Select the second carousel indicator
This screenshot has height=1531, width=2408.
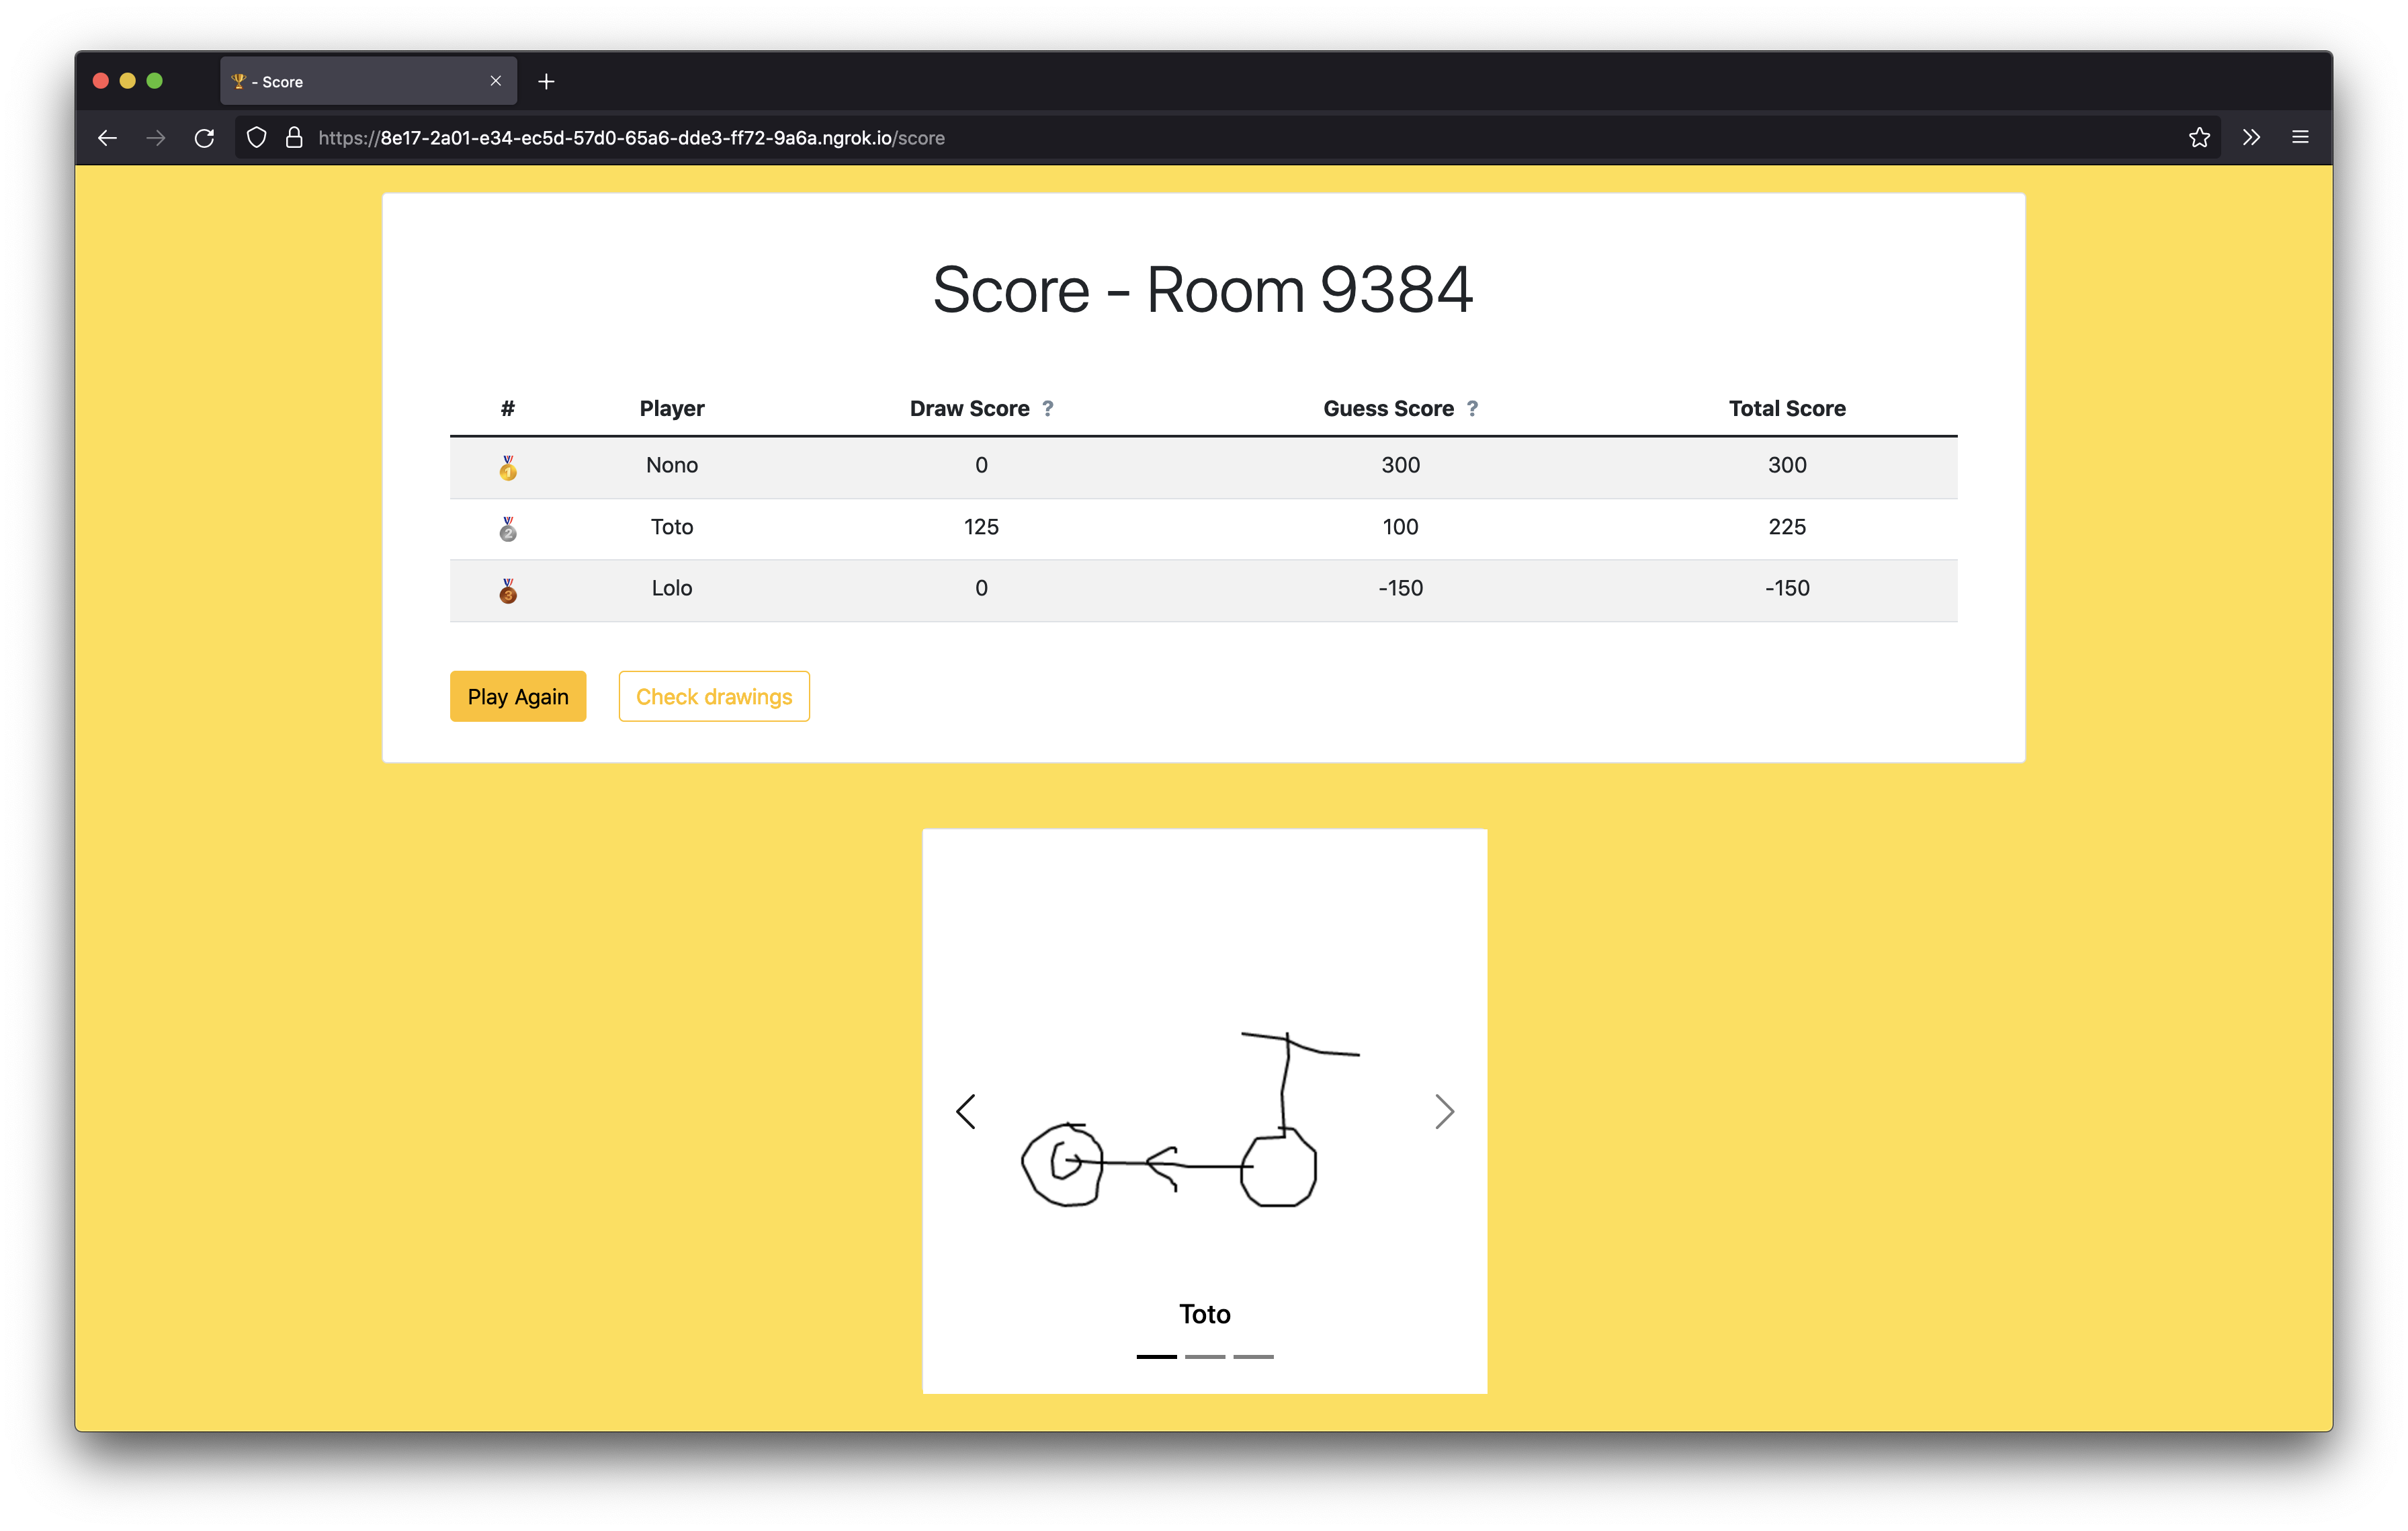click(x=1205, y=1356)
